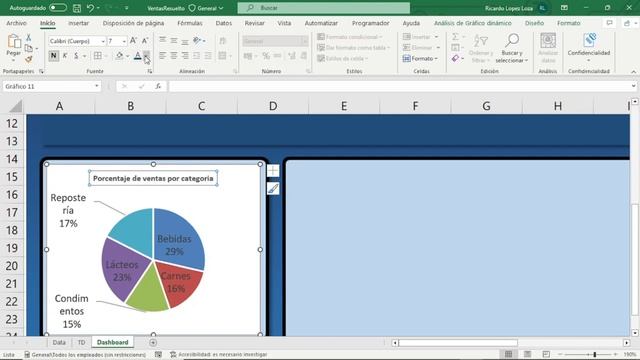Open Formato dropdown in Celdas group
This screenshot has height=360, width=640.
[x=420, y=59]
